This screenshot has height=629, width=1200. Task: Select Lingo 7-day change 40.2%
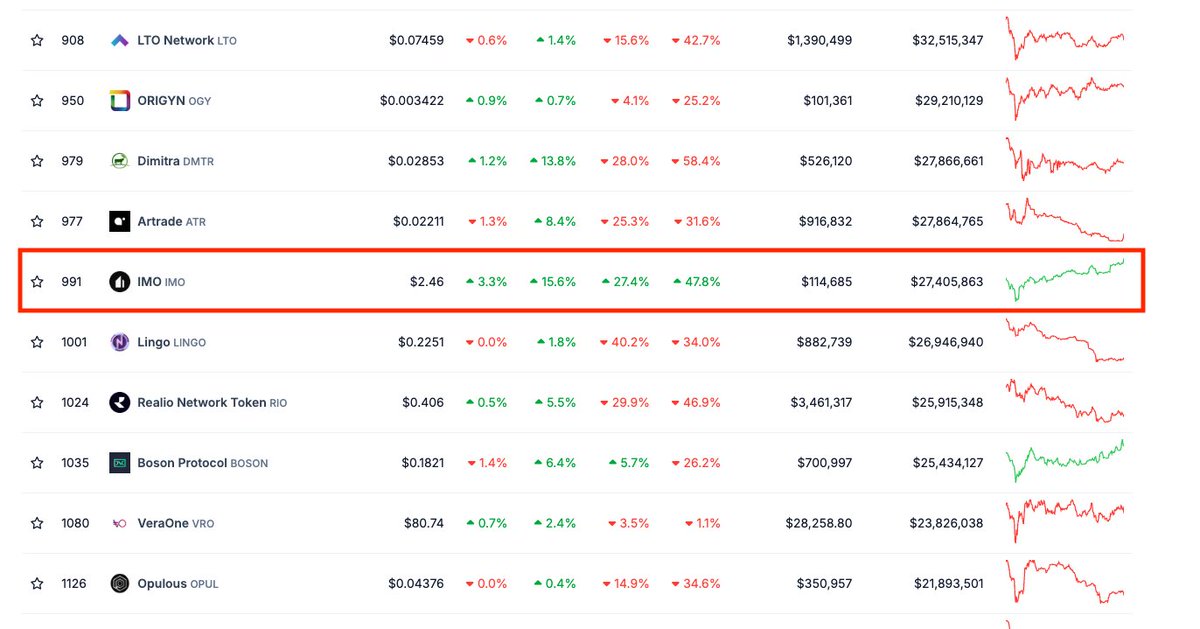(626, 342)
